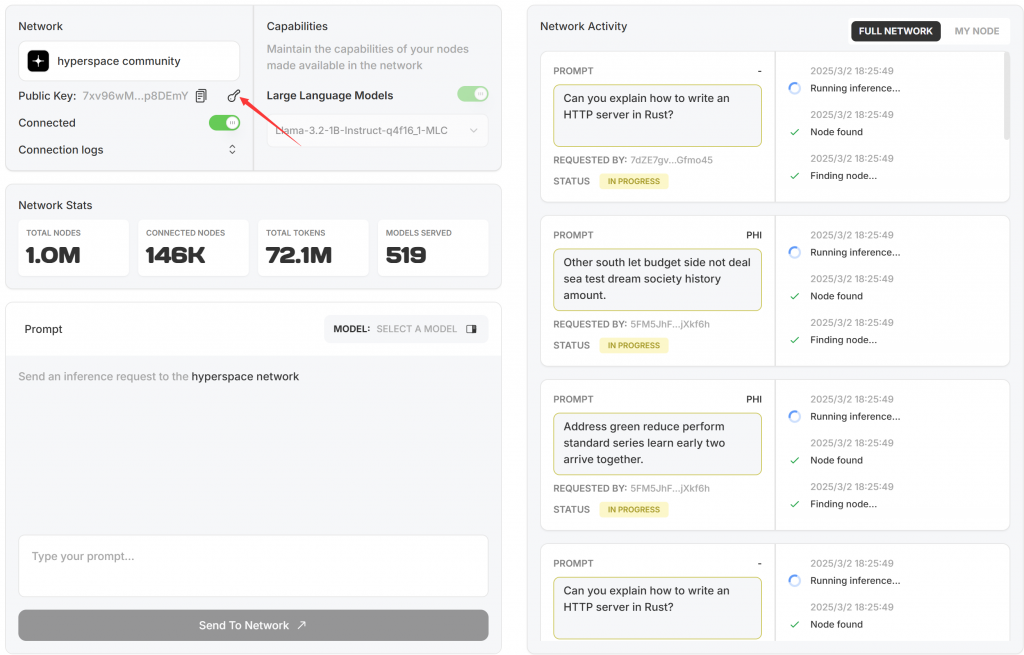Click the Network Activity vertical scrollbar

coord(1004,95)
